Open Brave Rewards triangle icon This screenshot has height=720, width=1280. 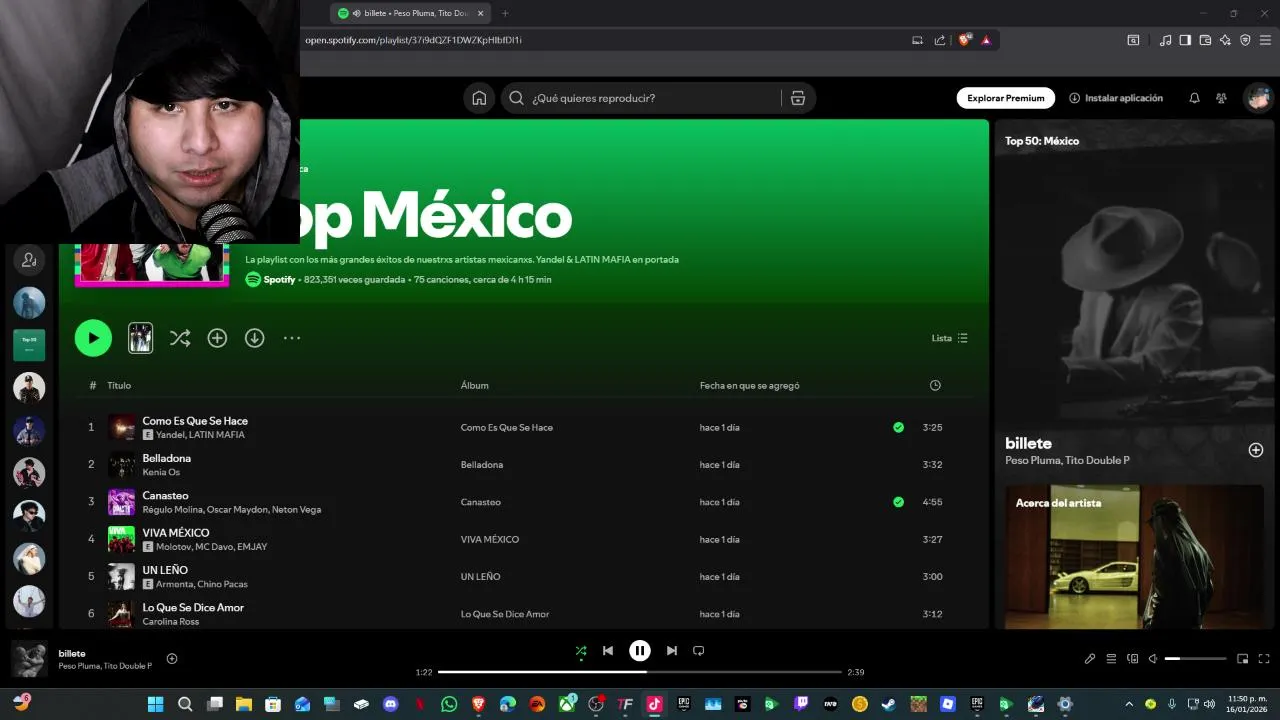click(x=986, y=40)
